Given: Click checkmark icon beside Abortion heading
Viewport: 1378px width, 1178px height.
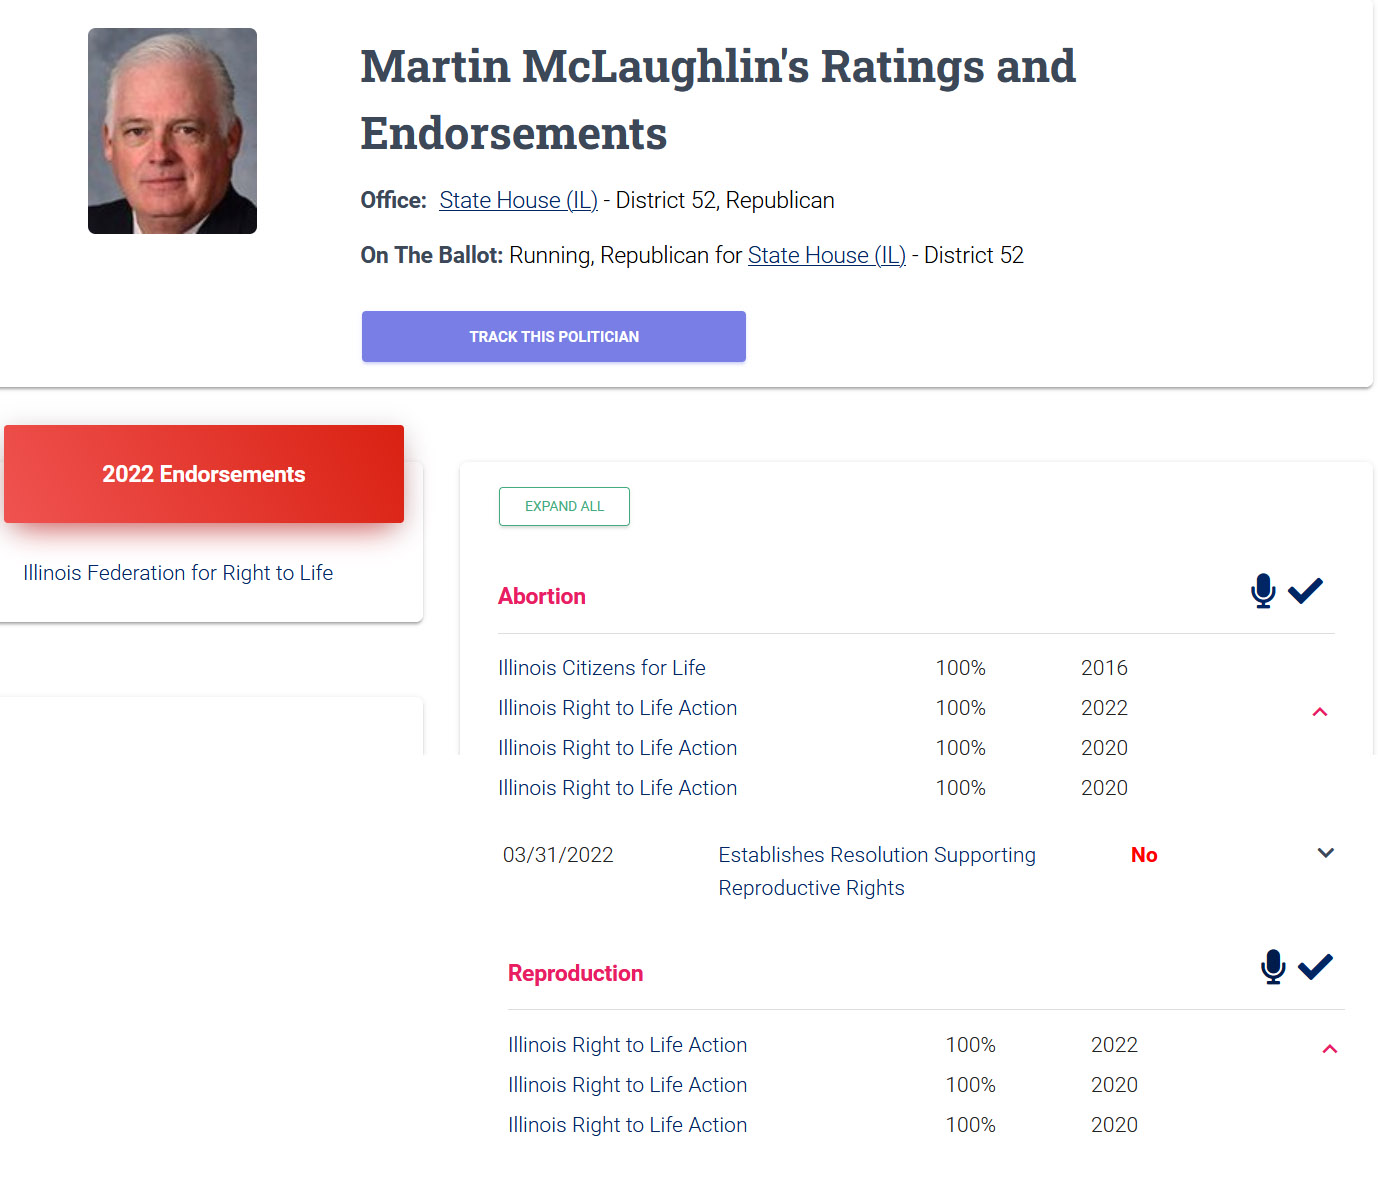Looking at the screenshot, I should pyautogui.click(x=1305, y=591).
